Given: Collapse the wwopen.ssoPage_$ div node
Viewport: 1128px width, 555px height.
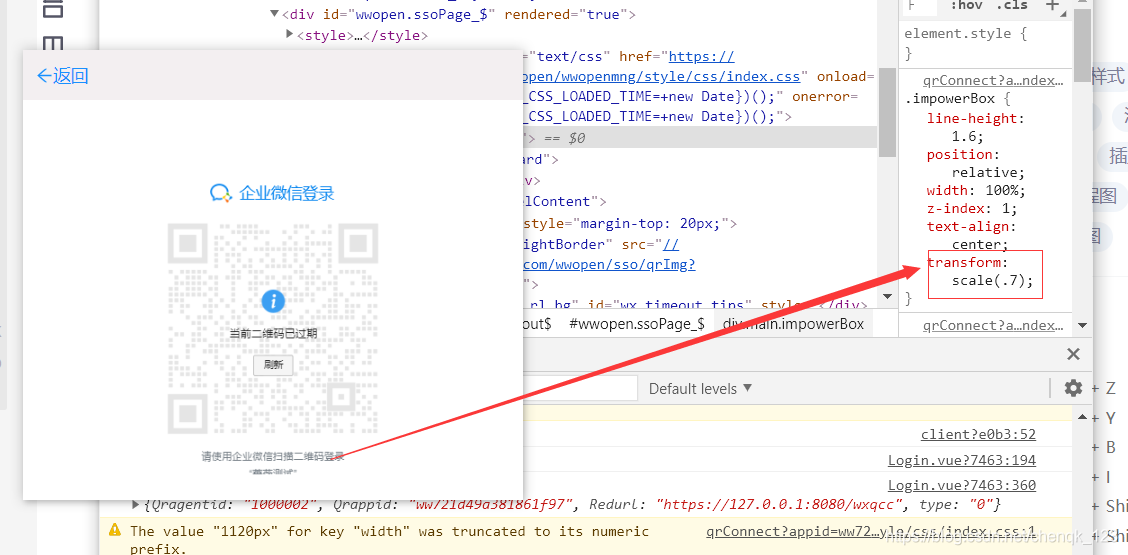Looking at the screenshot, I should 274,13.
